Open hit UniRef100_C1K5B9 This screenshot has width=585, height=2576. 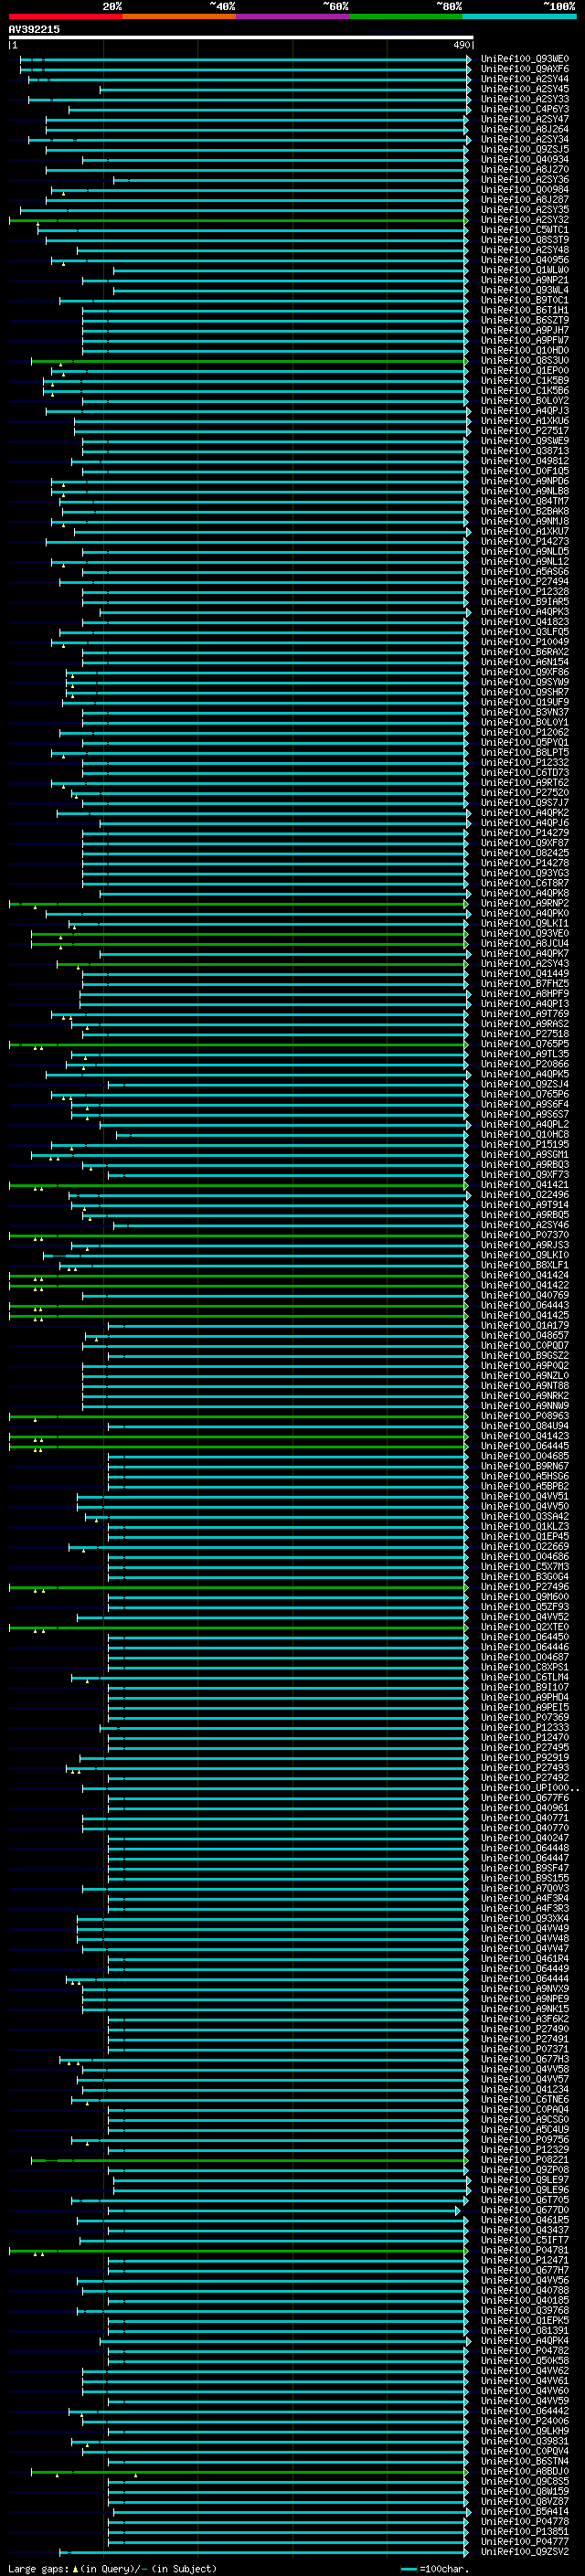click(x=525, y=380)
